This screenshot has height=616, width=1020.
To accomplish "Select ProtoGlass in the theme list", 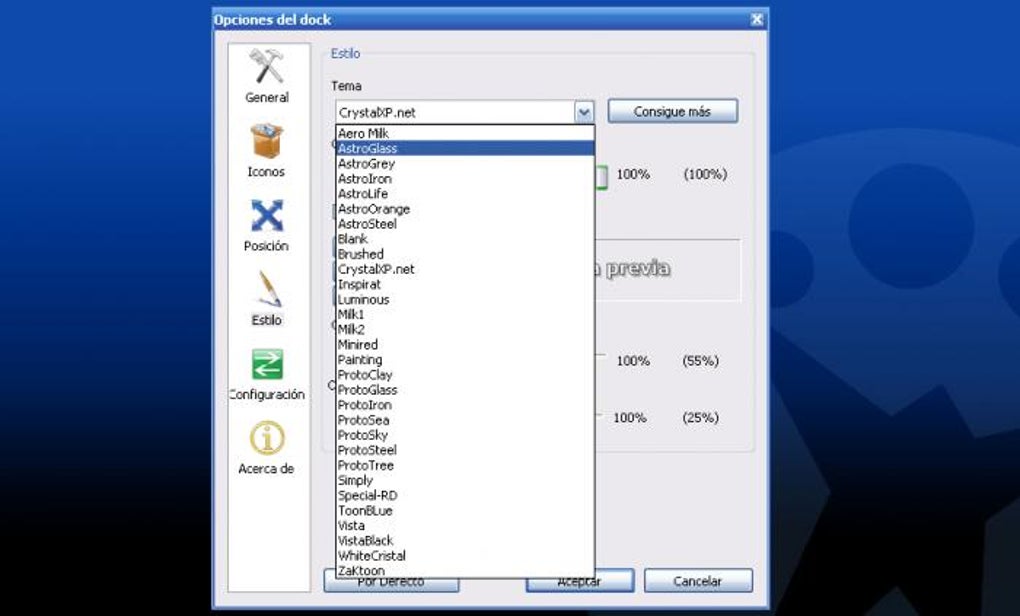I will 465,390.
